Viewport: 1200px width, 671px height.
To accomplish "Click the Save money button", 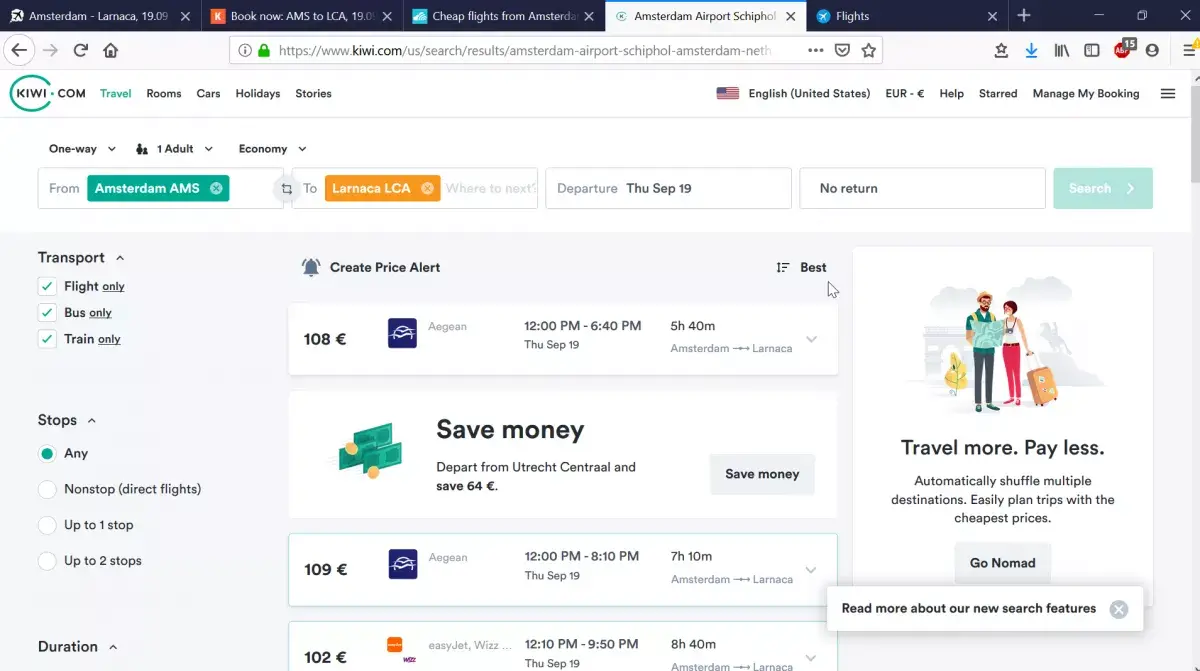I will point(762,474).
